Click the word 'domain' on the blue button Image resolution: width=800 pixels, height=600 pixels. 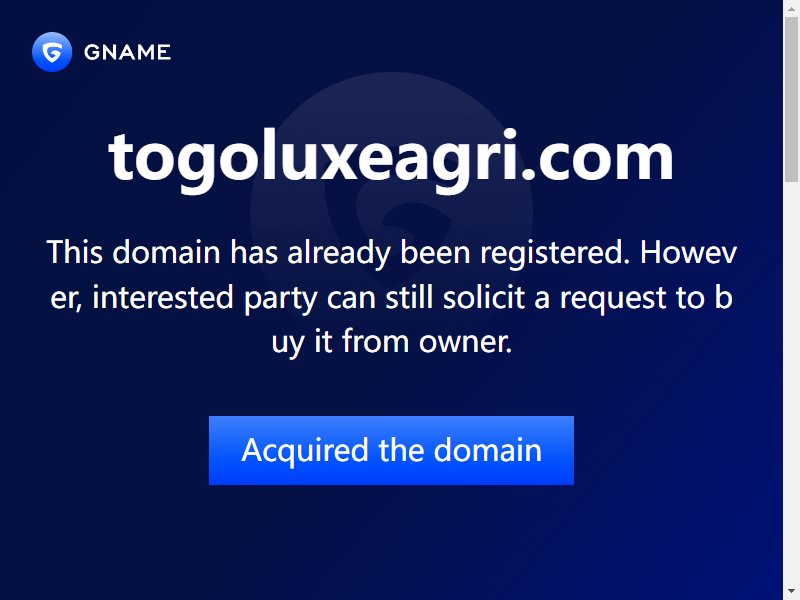pos(488,450)
